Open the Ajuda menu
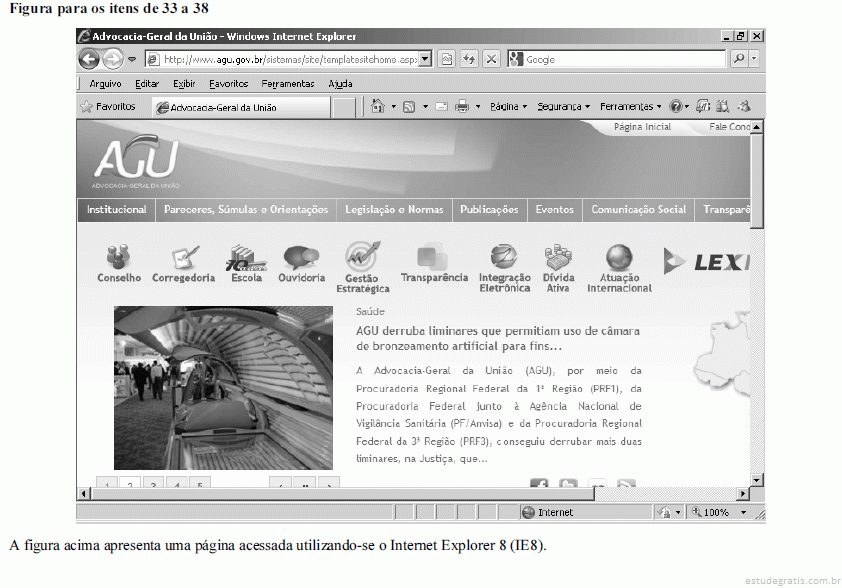This screenshot has height=588, width=842. pyautogui.click(x=340, y=84)
